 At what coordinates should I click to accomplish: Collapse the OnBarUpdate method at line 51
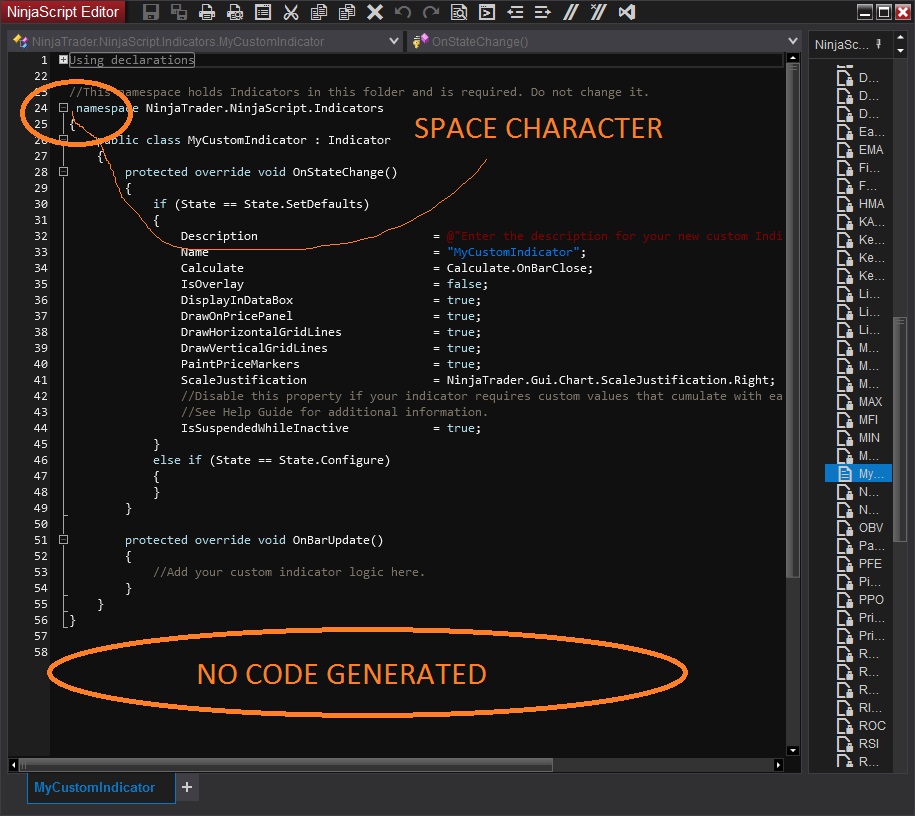tap(63, 540)
